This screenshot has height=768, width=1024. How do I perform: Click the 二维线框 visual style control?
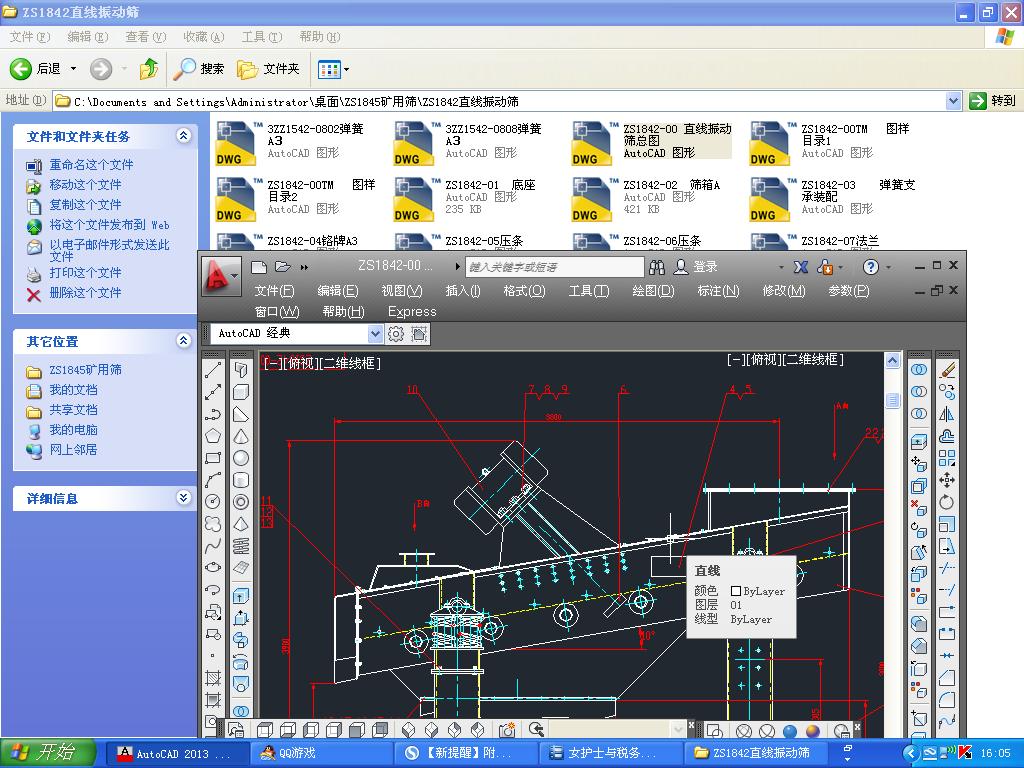[351, 364]
